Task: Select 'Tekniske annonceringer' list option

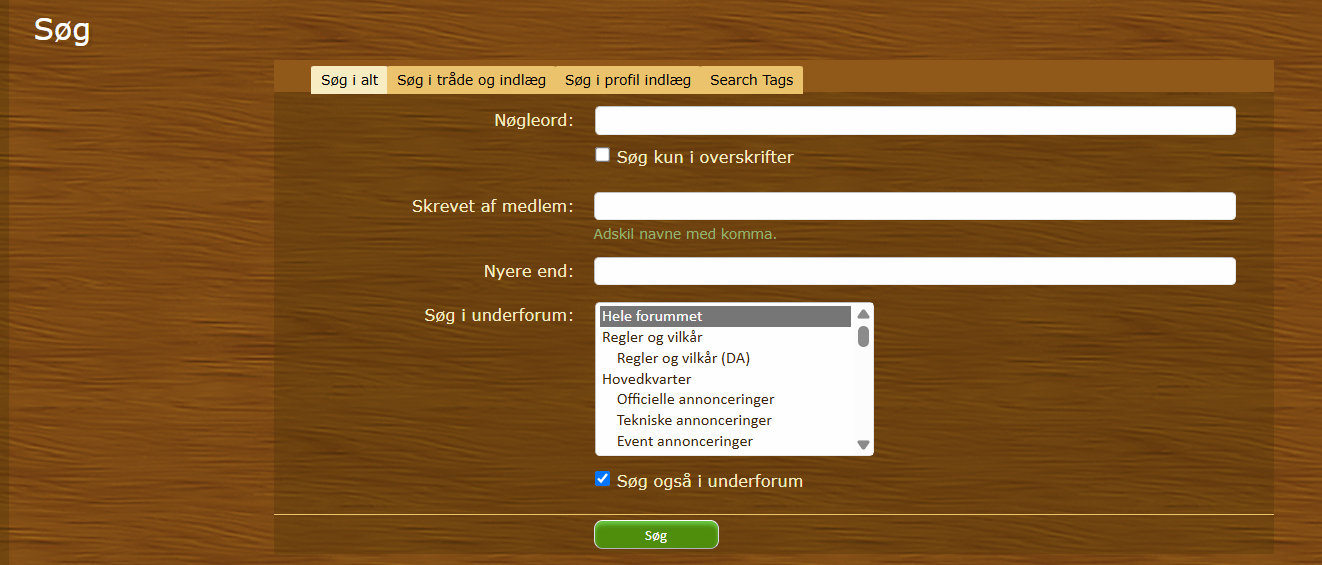Action: point(725,420)
